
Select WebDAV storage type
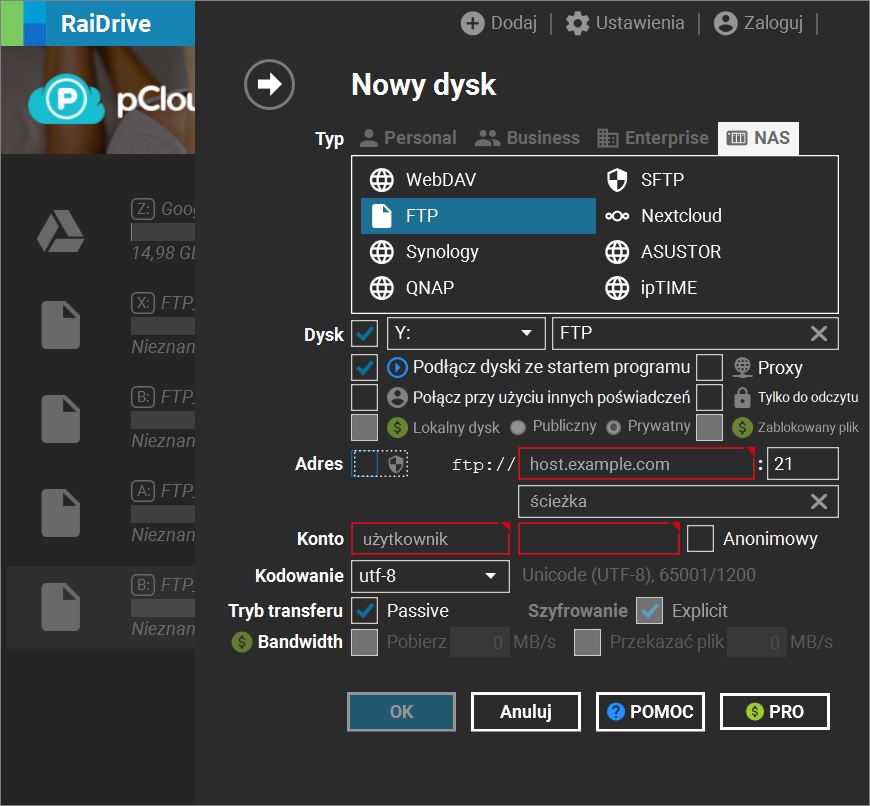point(478,180)
